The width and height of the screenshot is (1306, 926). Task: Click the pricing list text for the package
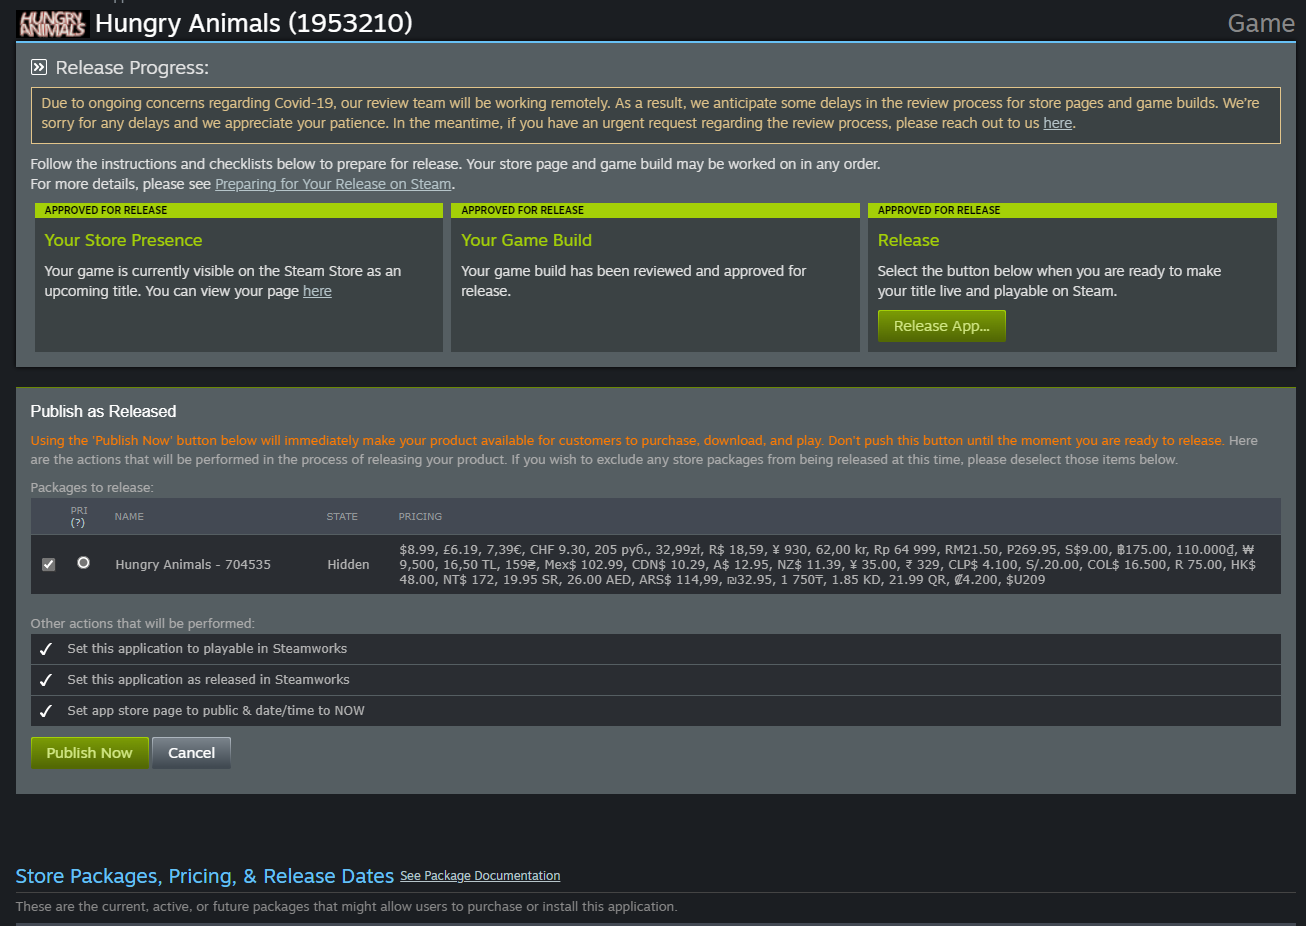tap(827, 564)
